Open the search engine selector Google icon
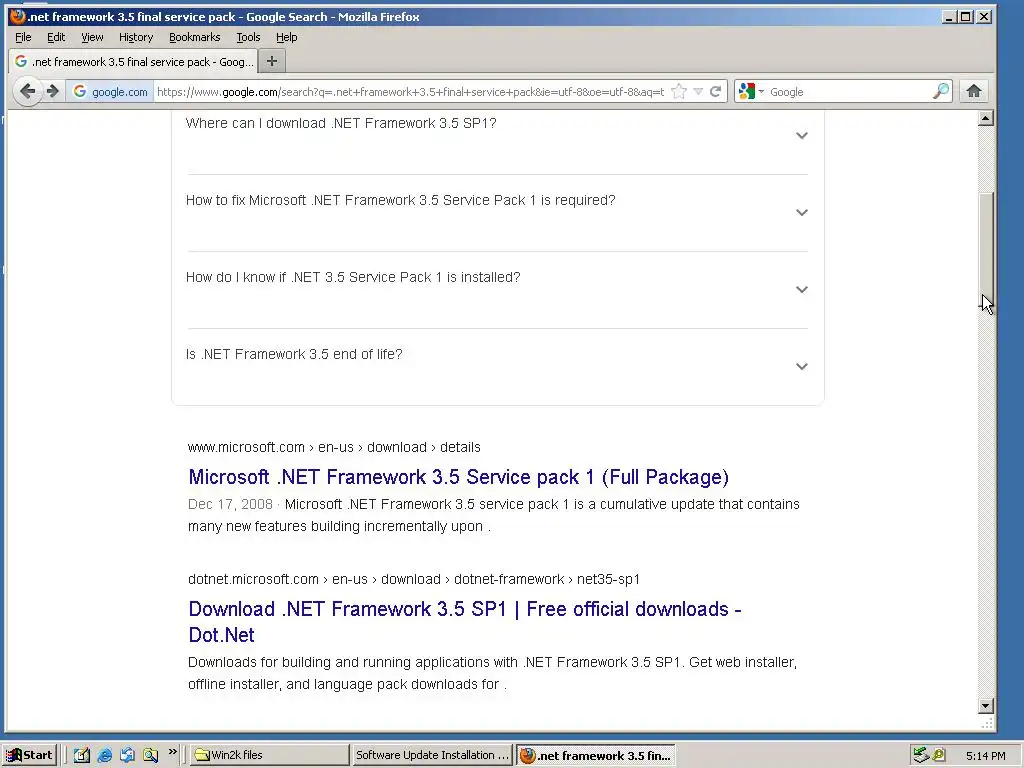The width and height of the screenshot is (1024, 768). 747,91
